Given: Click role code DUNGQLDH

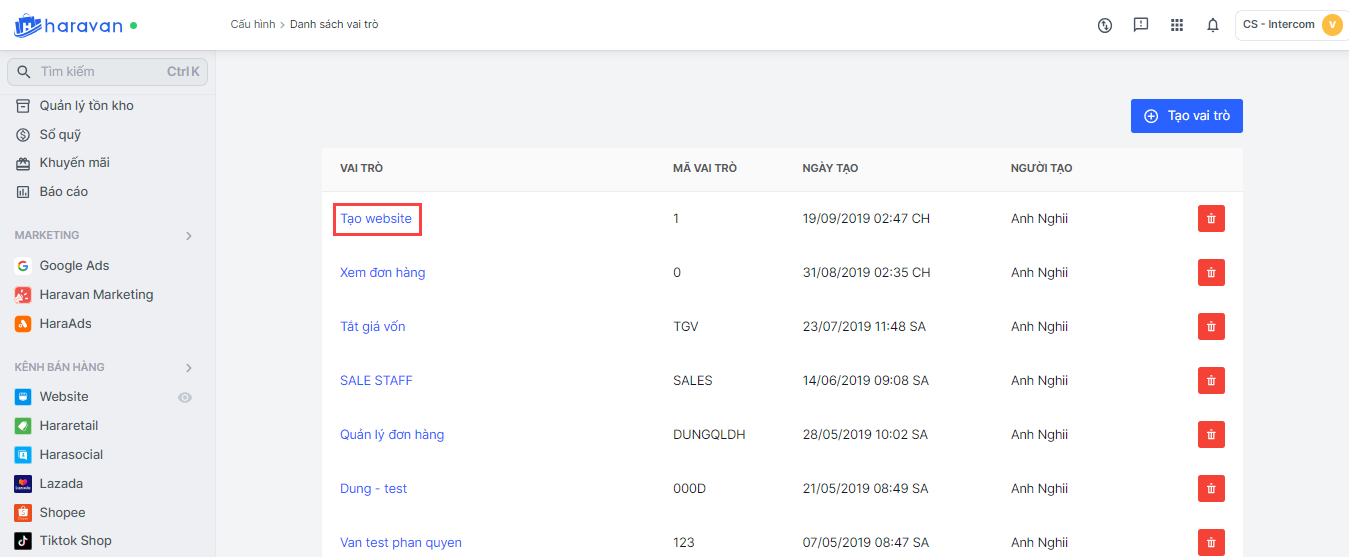Looking at the screenshot, I should click(709, 435).
